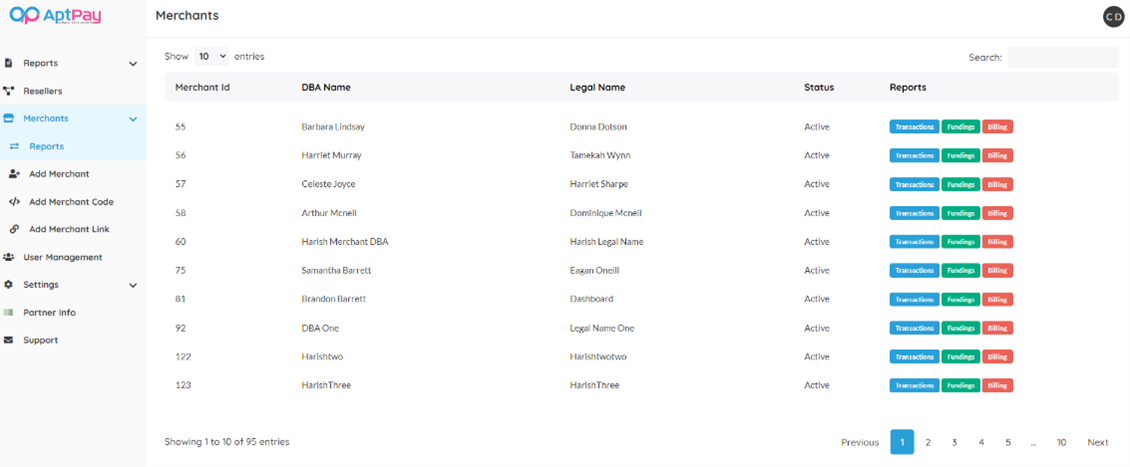Open the Show entries count dropdown
This screenshot has width=1130, height=467.
point(211,57)
